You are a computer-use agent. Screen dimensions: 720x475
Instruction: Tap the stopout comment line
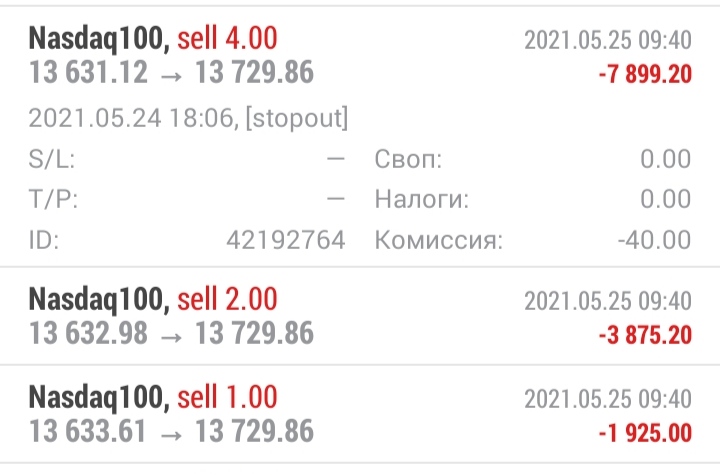point(188,119)
